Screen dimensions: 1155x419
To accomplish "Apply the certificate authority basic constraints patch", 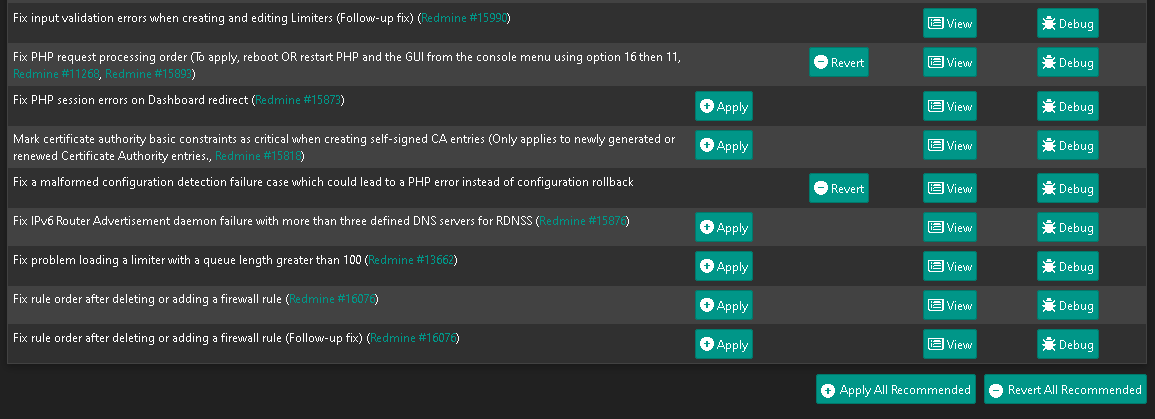I will click(723, 145).
